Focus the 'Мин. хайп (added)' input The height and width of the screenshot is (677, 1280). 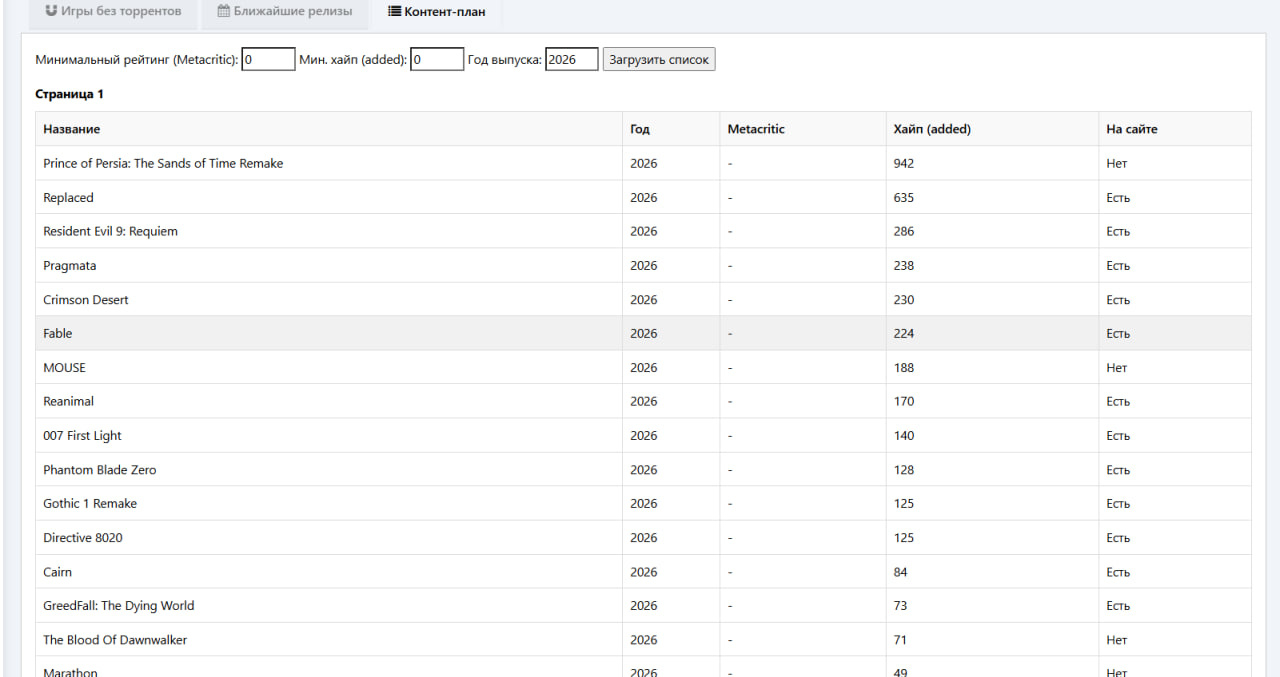point(437,60)
